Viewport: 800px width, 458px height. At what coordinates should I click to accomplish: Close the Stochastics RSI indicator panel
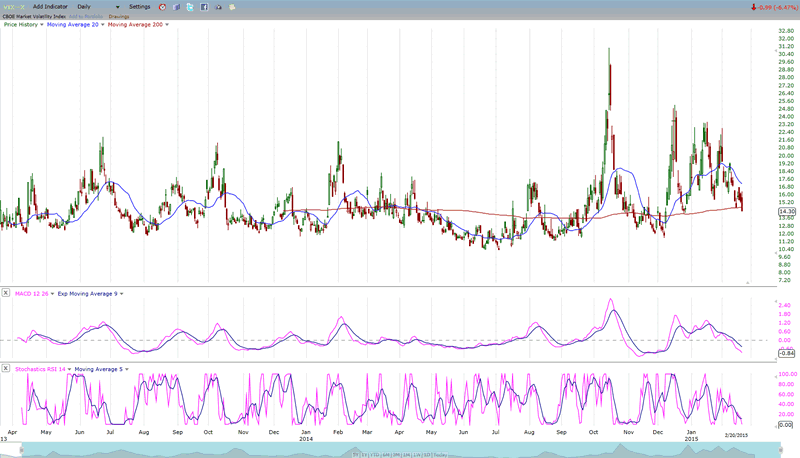[6, 370]
